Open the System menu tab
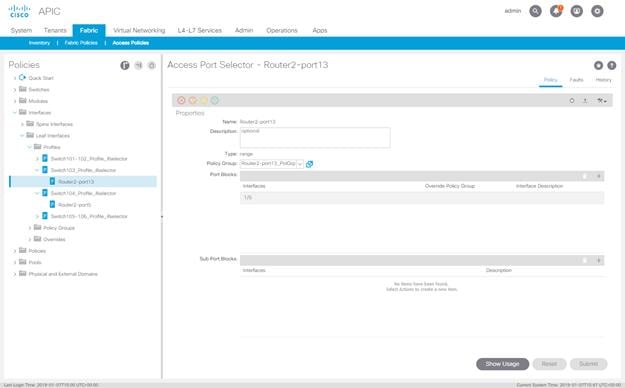This screenshot has height=388, width=625. [21, 30]
